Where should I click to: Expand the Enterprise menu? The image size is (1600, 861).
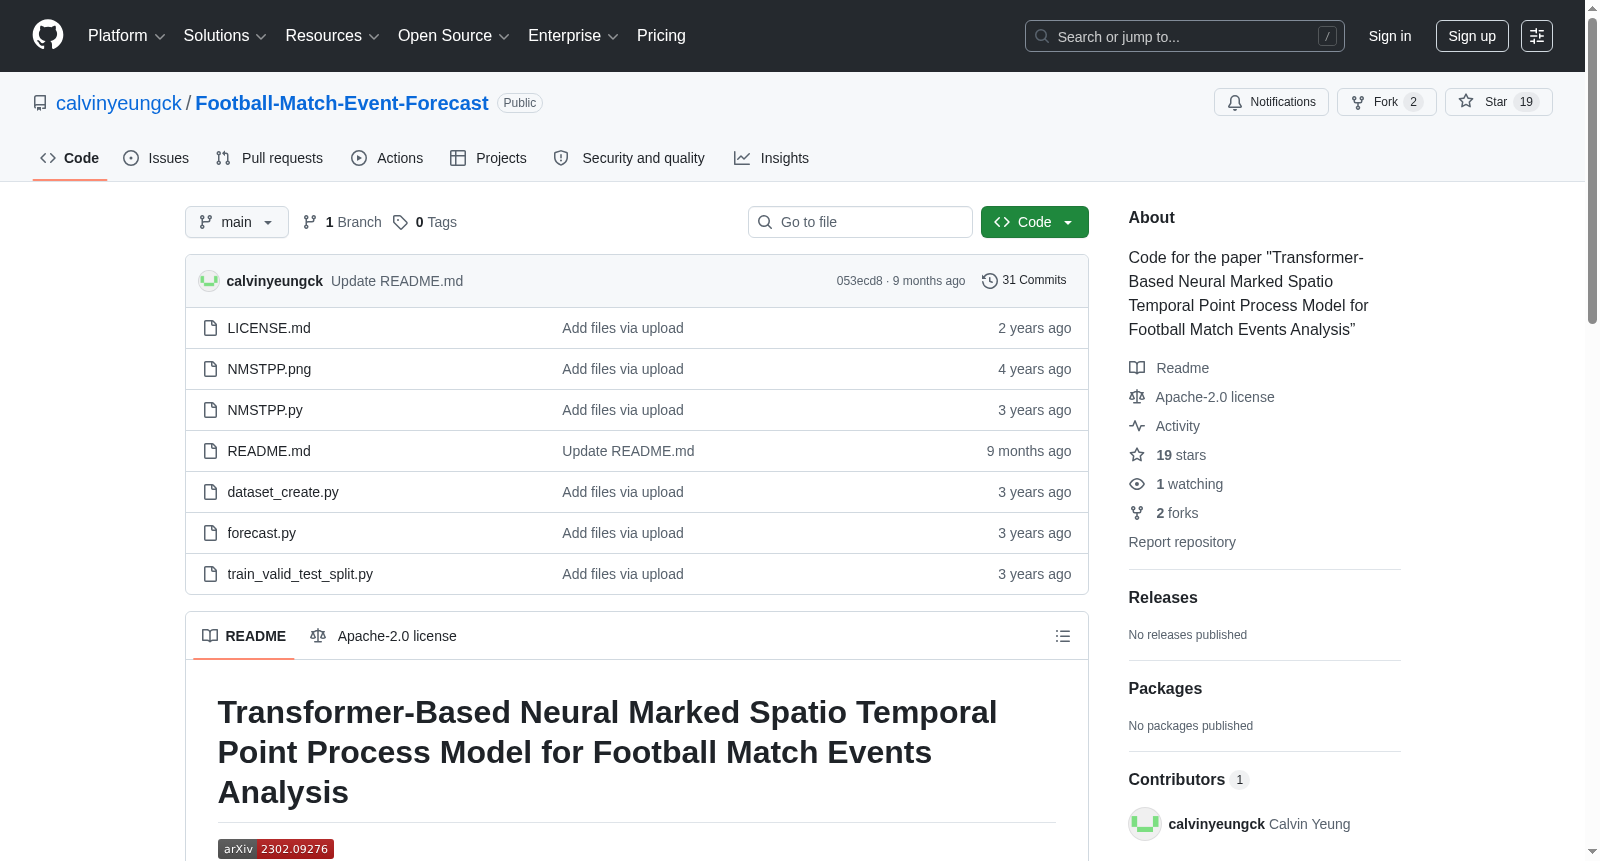coord(573,36)
